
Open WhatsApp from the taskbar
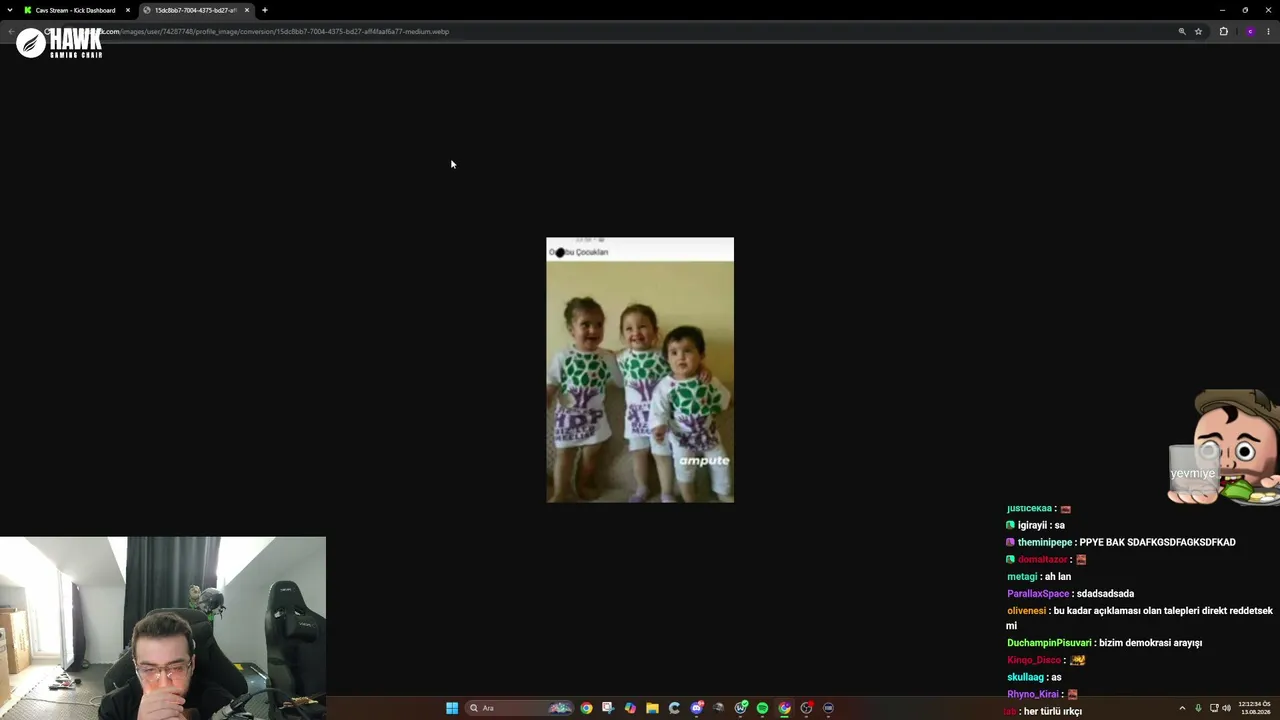point(740,708)
